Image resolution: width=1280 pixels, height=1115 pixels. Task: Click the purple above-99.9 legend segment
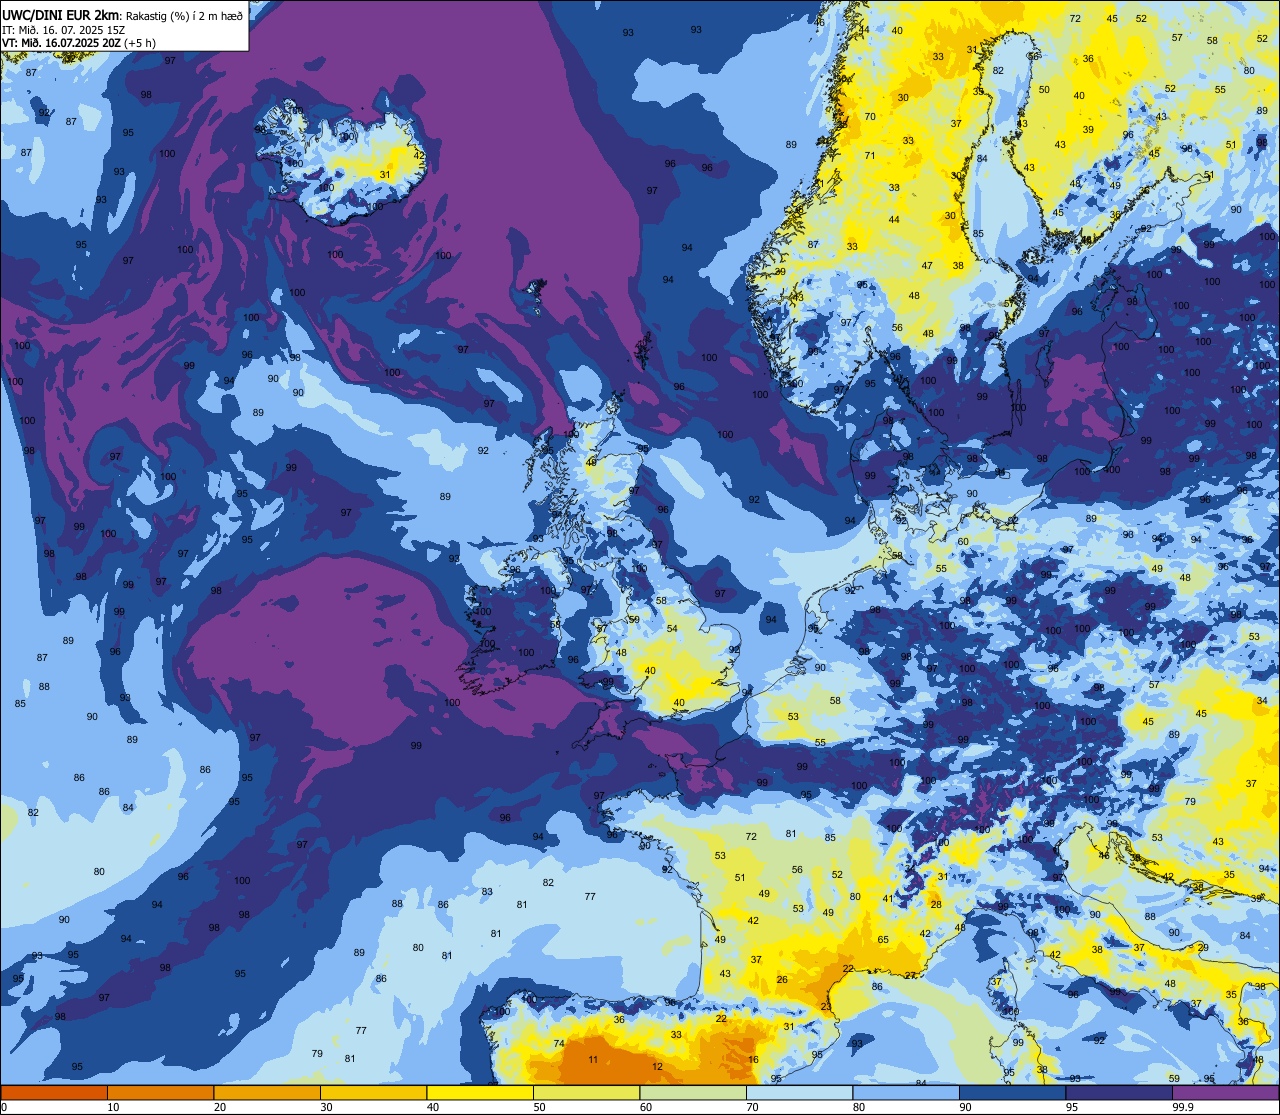pos(1225,1092)
